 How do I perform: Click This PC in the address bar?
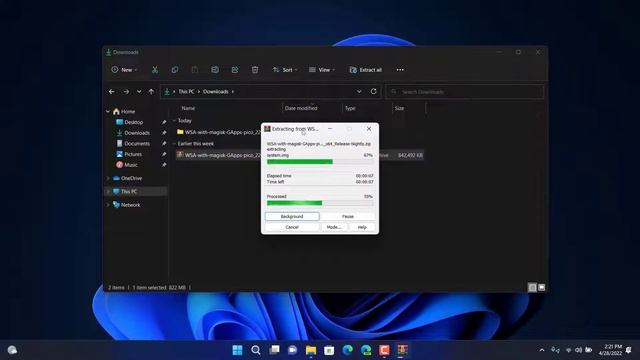pyautogui.click(x=186, y=91)
